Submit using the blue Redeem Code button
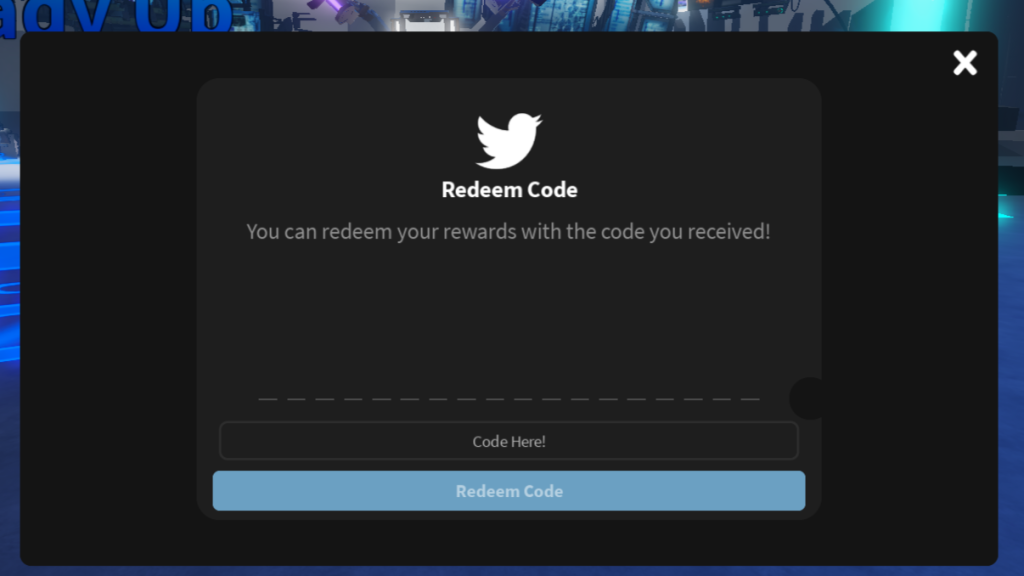This screenshot has height=576, width=1024. click(x=509, y=490)
